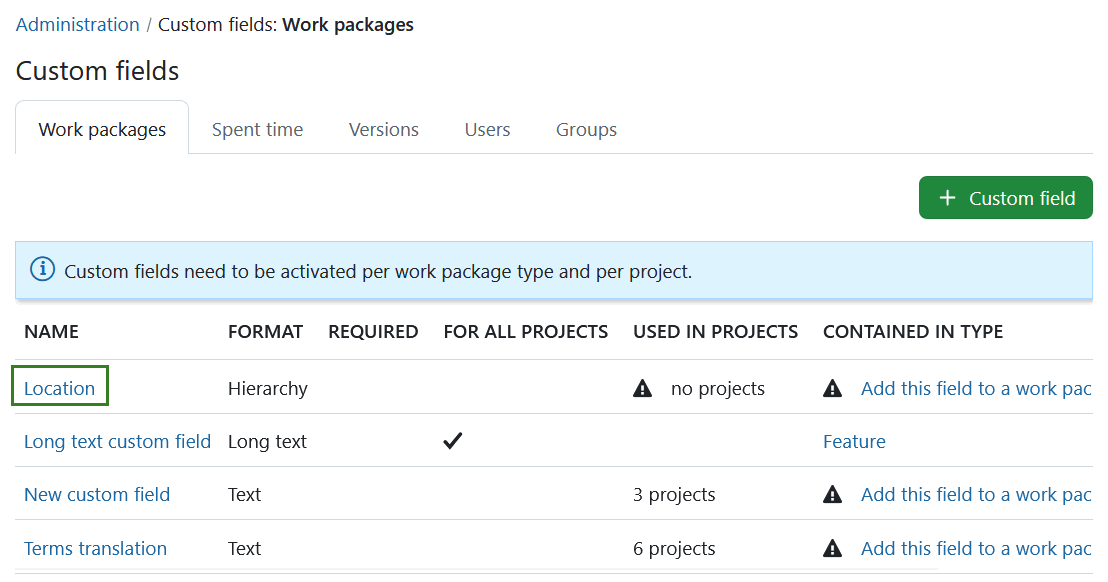Screen dimensions: 1108x582
Task: Click the warning triangle in the Terms translation type column
Action: [833, 548]
